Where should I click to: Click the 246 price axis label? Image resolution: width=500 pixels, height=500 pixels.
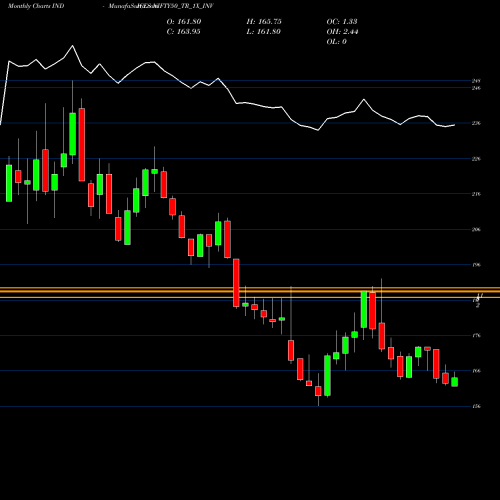point(476,88)
